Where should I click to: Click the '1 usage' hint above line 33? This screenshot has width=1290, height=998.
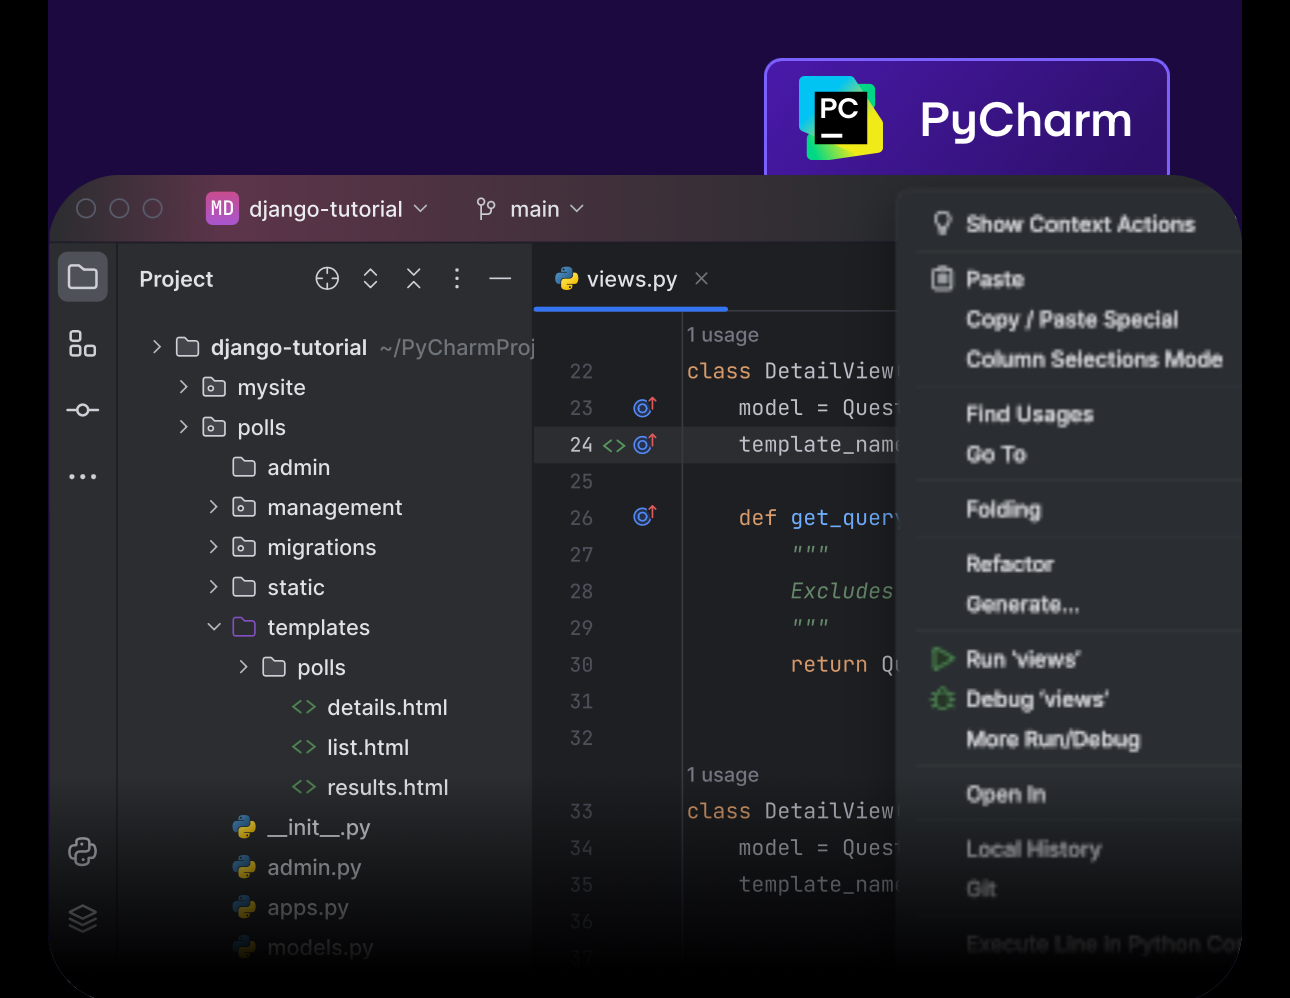click(x=722, y=774)
